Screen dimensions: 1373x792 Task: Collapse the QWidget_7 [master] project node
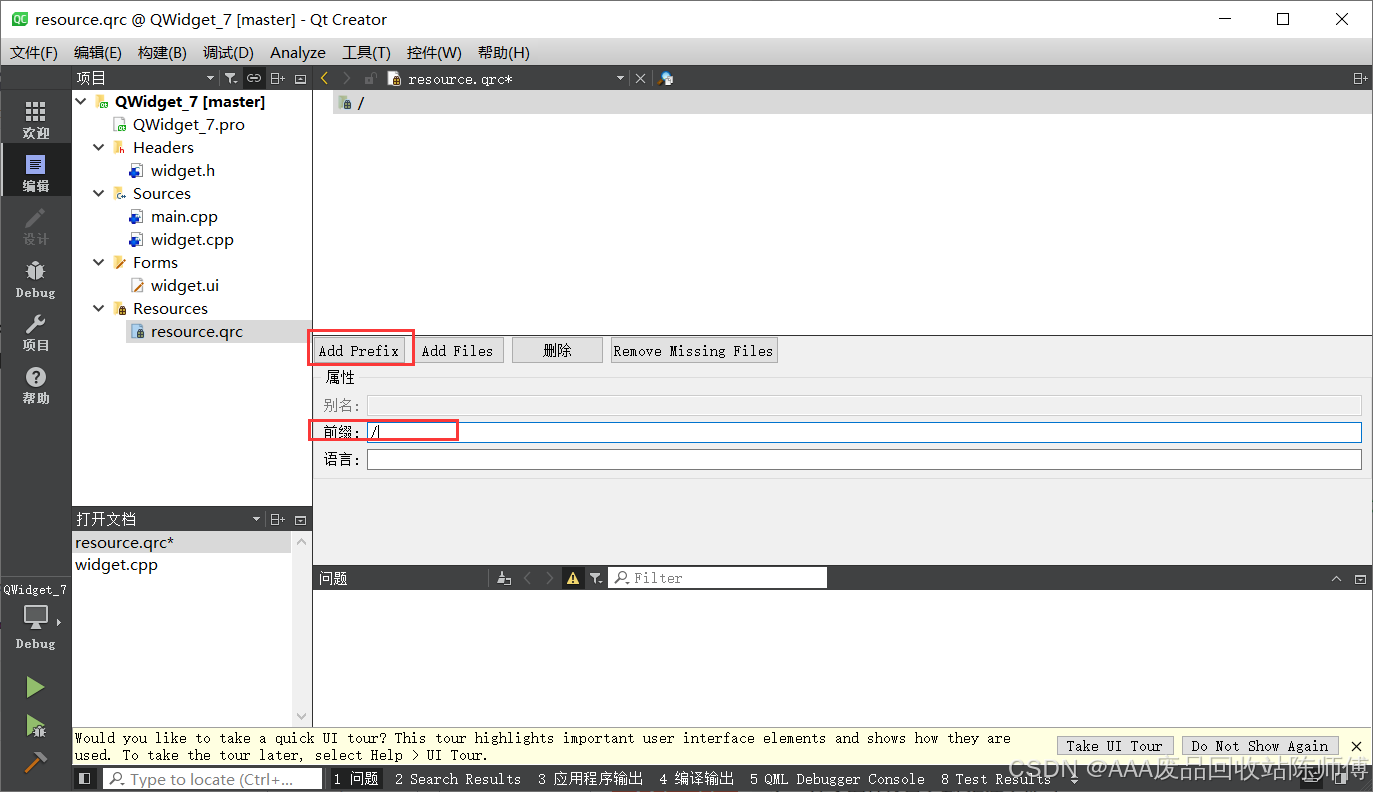point(81,102)
